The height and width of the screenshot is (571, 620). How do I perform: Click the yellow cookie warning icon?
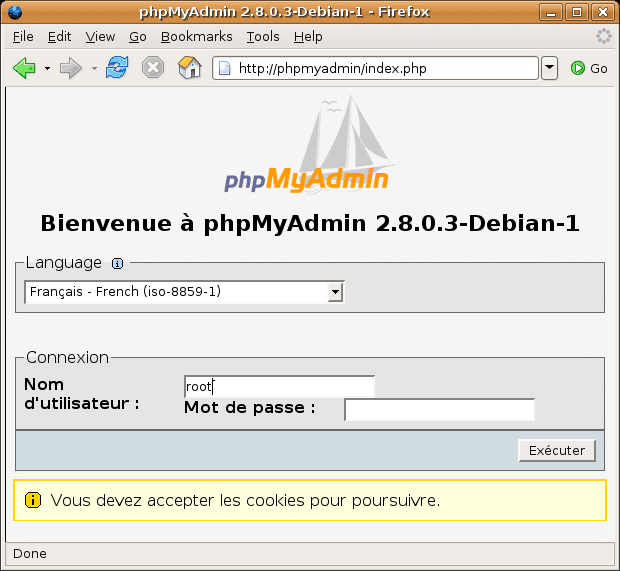tap(33, 500)
